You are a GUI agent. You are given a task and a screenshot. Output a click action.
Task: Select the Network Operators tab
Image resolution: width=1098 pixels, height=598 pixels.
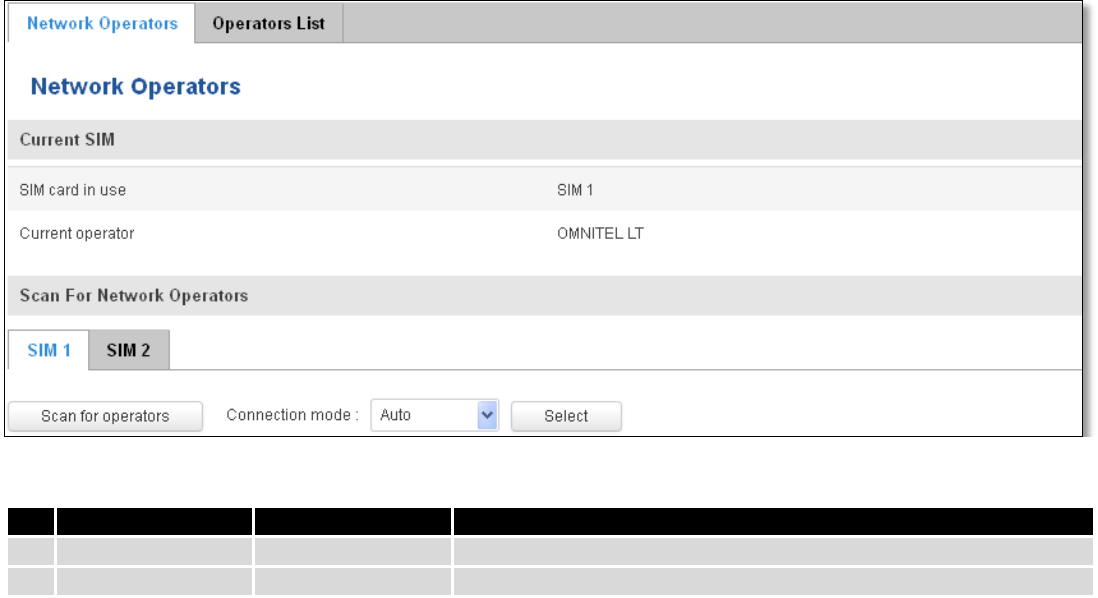coord(102,23)
